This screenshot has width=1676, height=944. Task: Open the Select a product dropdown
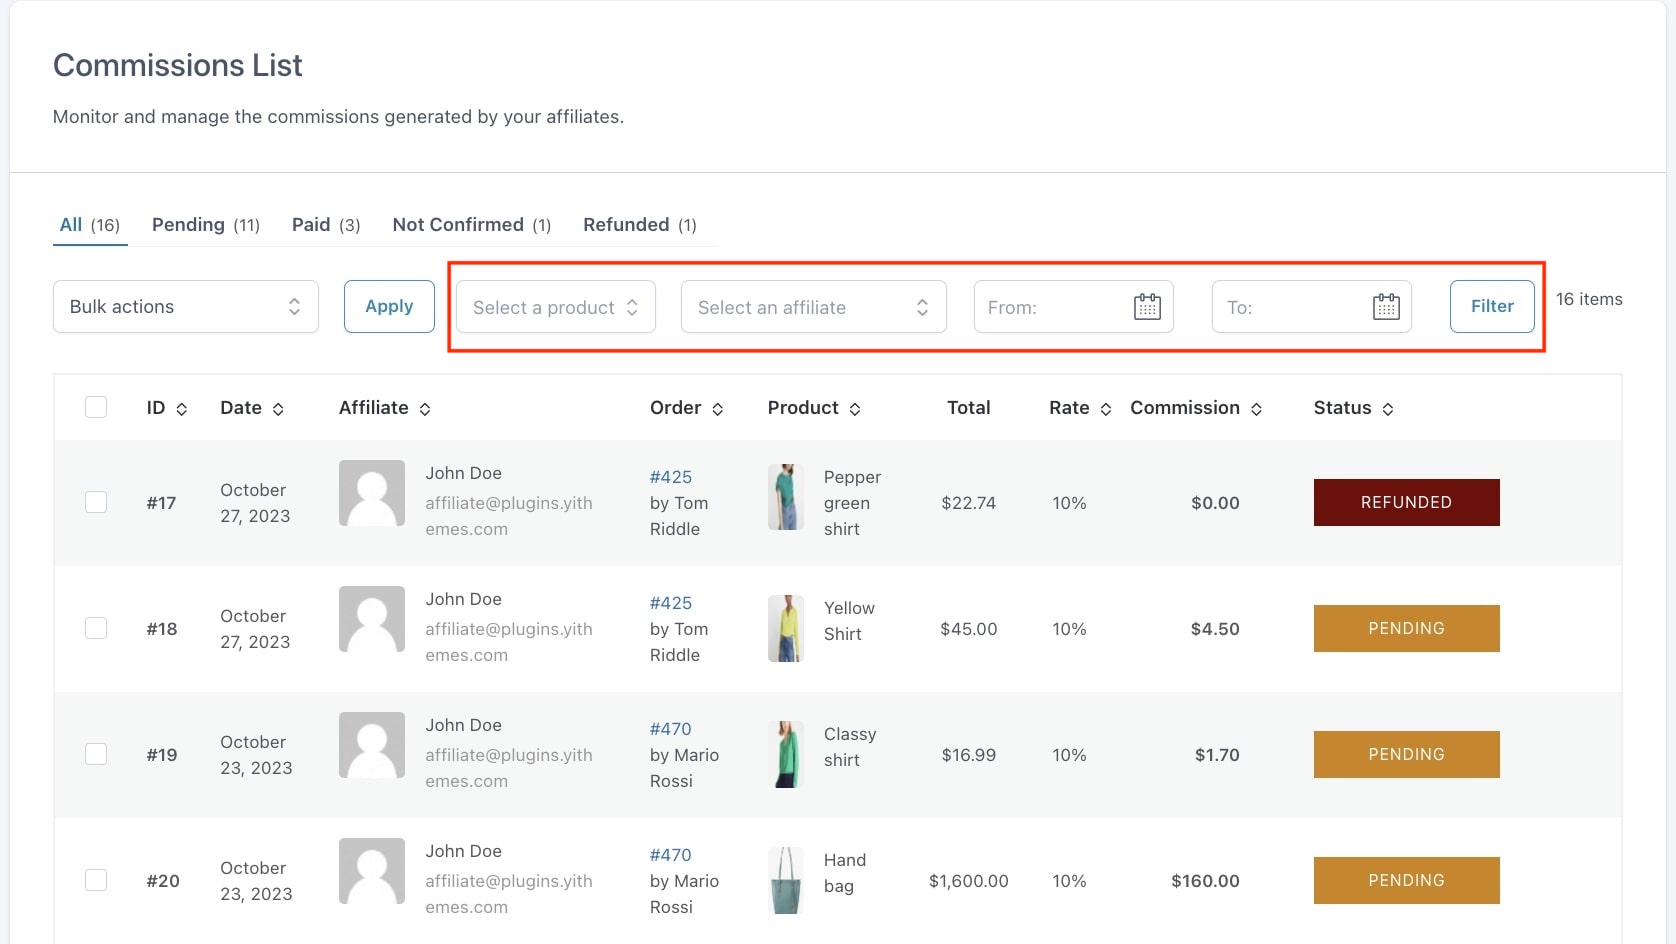click(556, 307)
